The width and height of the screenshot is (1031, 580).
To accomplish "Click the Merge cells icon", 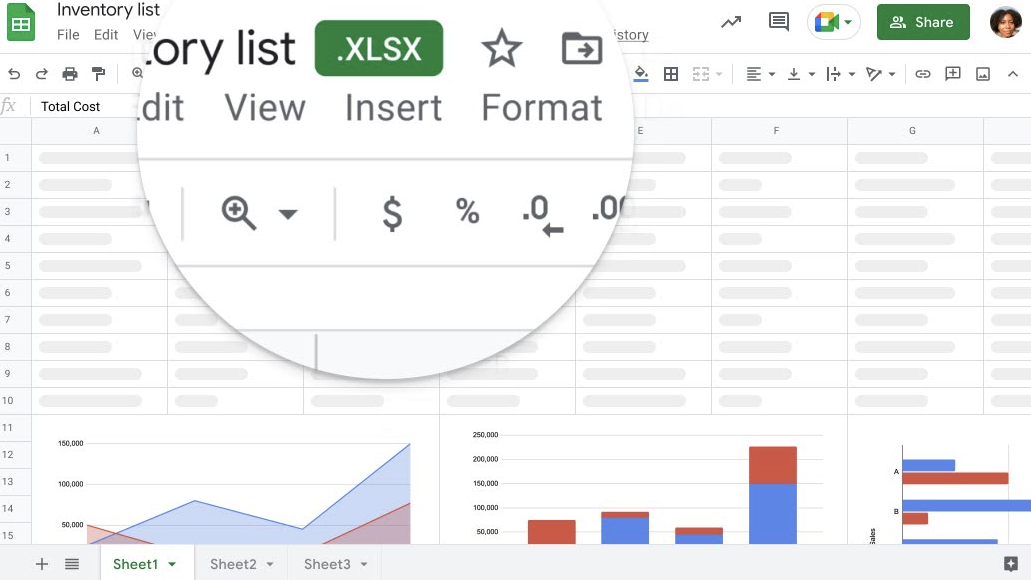I will point(701,74).
